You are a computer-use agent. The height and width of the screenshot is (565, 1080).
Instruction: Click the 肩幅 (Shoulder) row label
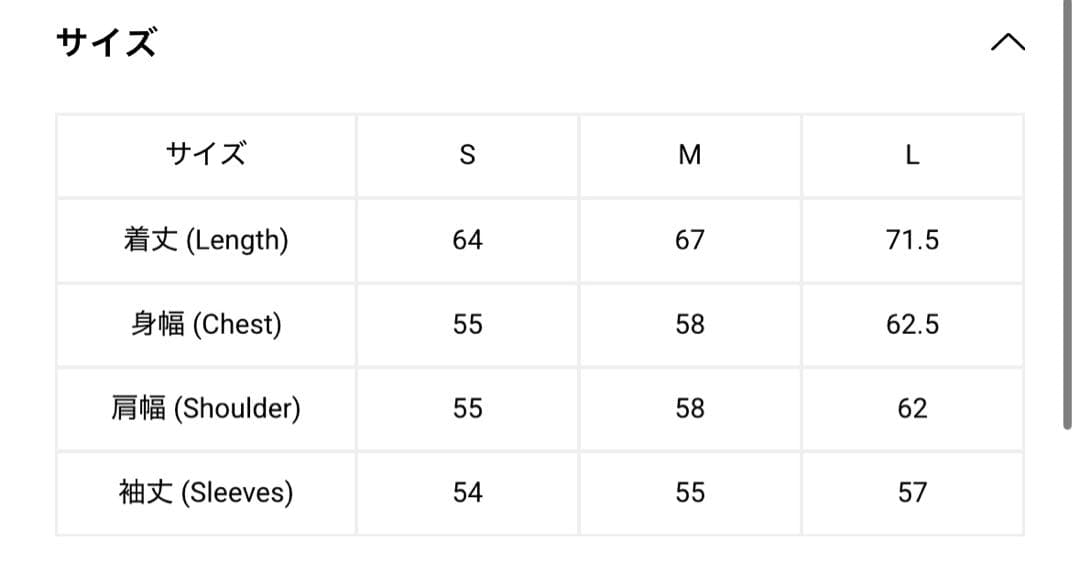(206, 408)
